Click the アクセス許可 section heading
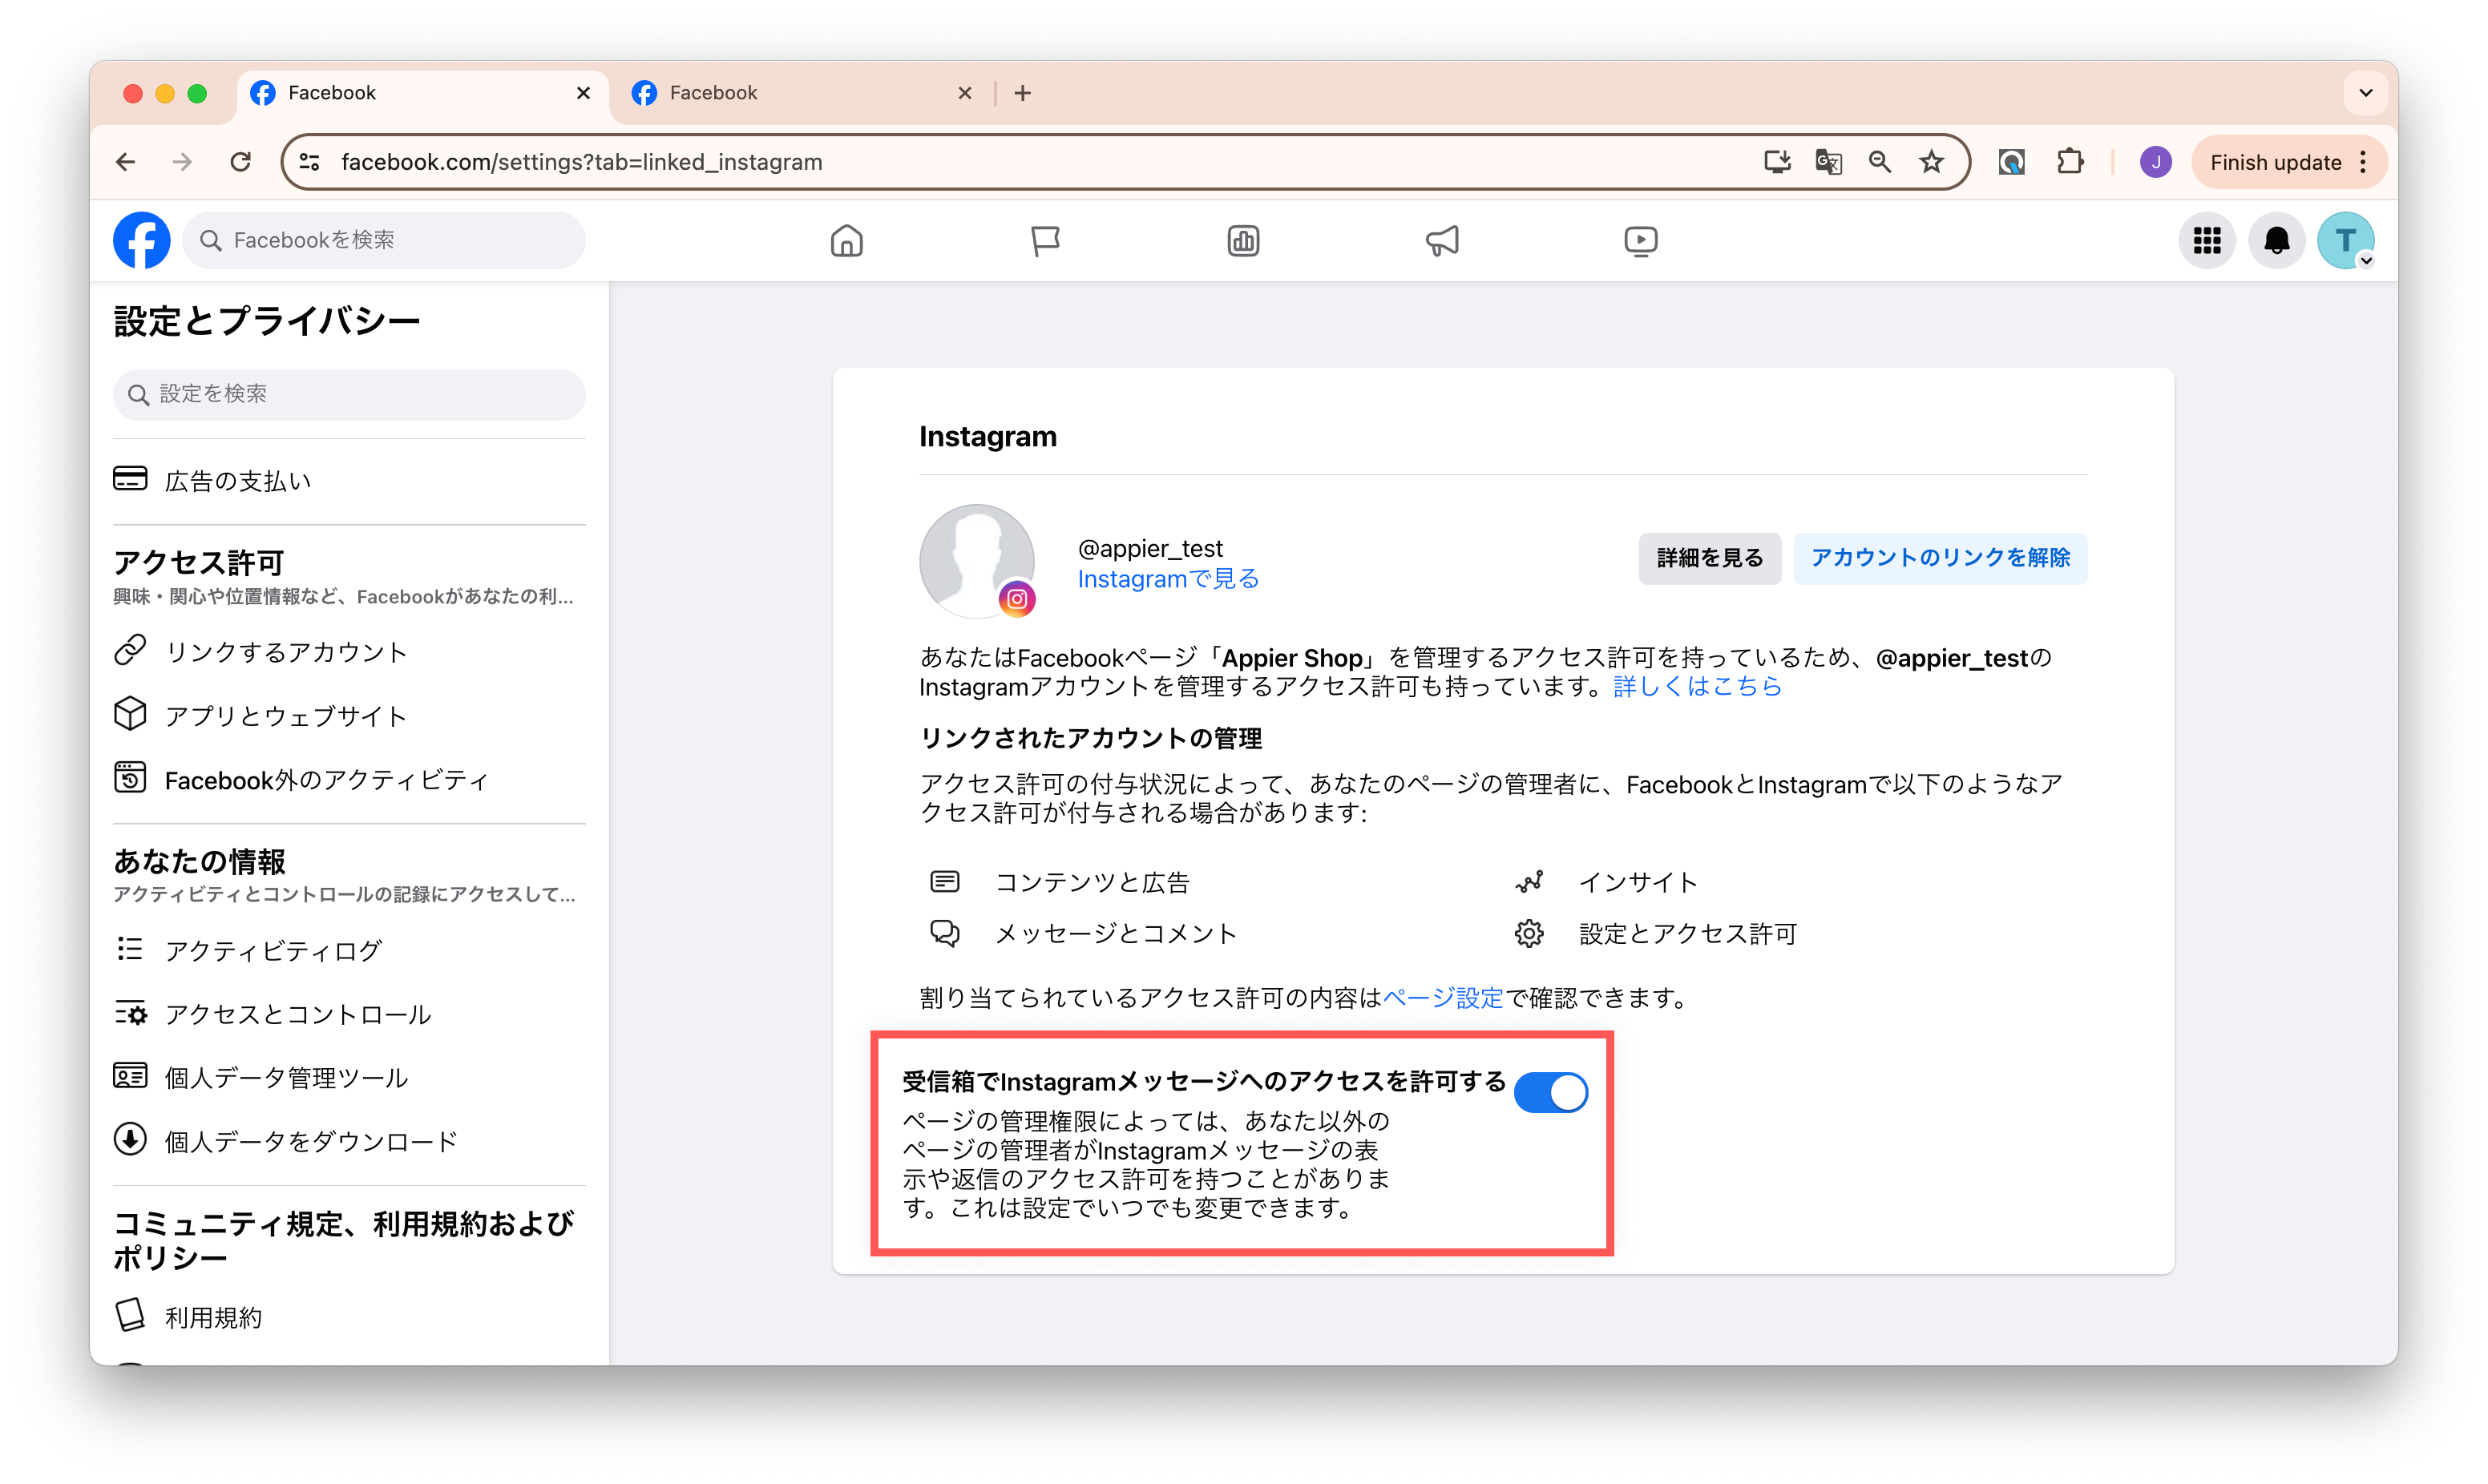The height and width of the screenshot is (1484, 2488). pos(198,563)
